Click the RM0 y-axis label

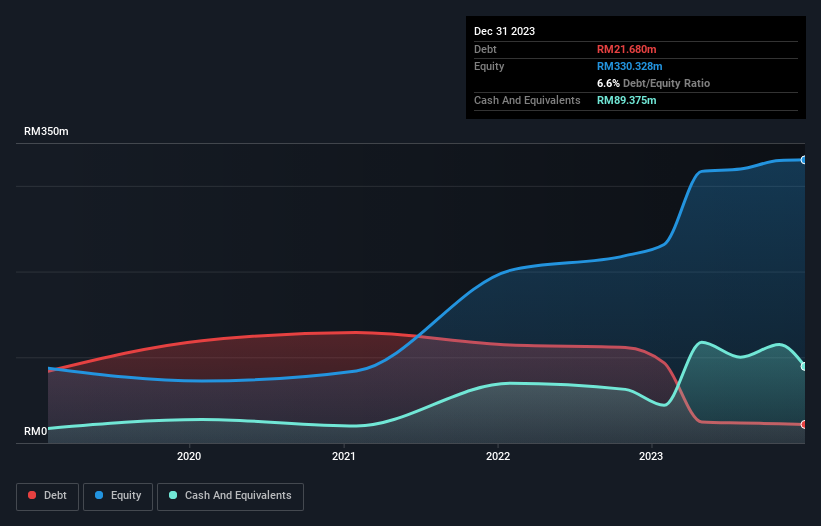tap(36, 431)
